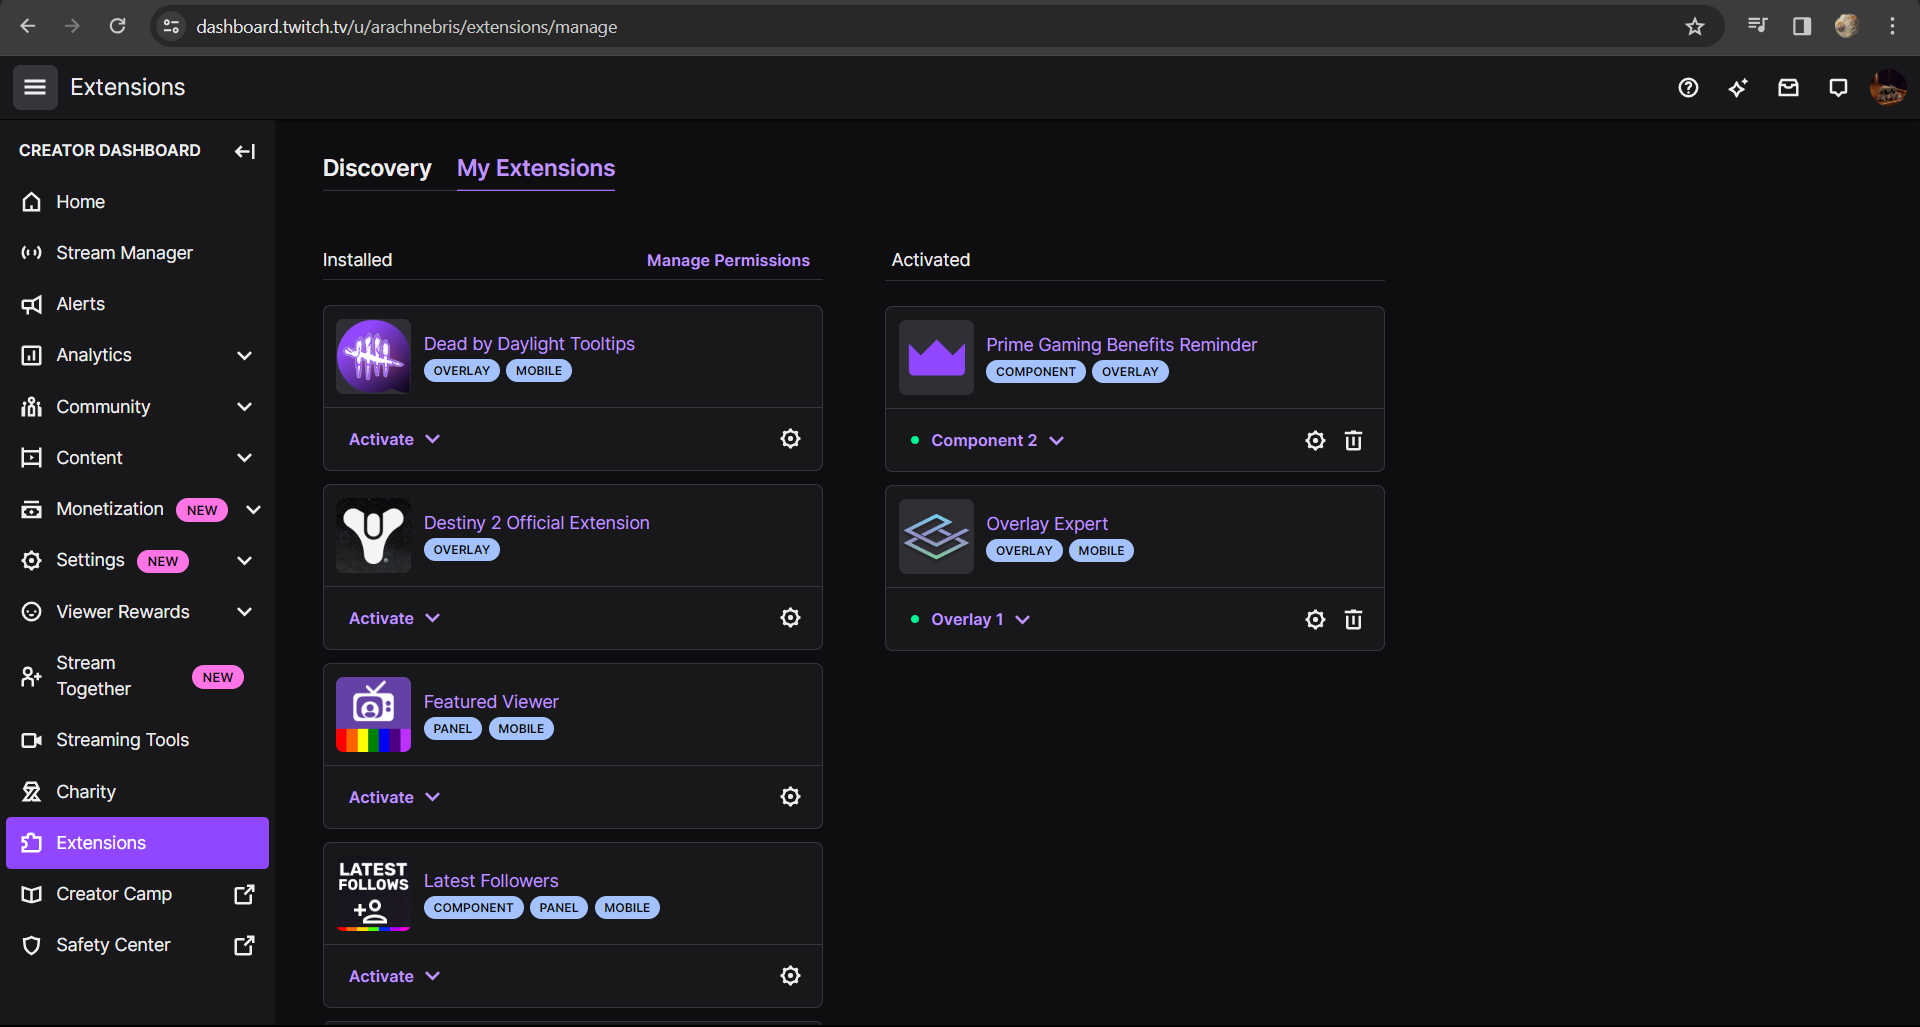
Task: Select Extensions in the sidebar
Action: click(x=137, y=843)
